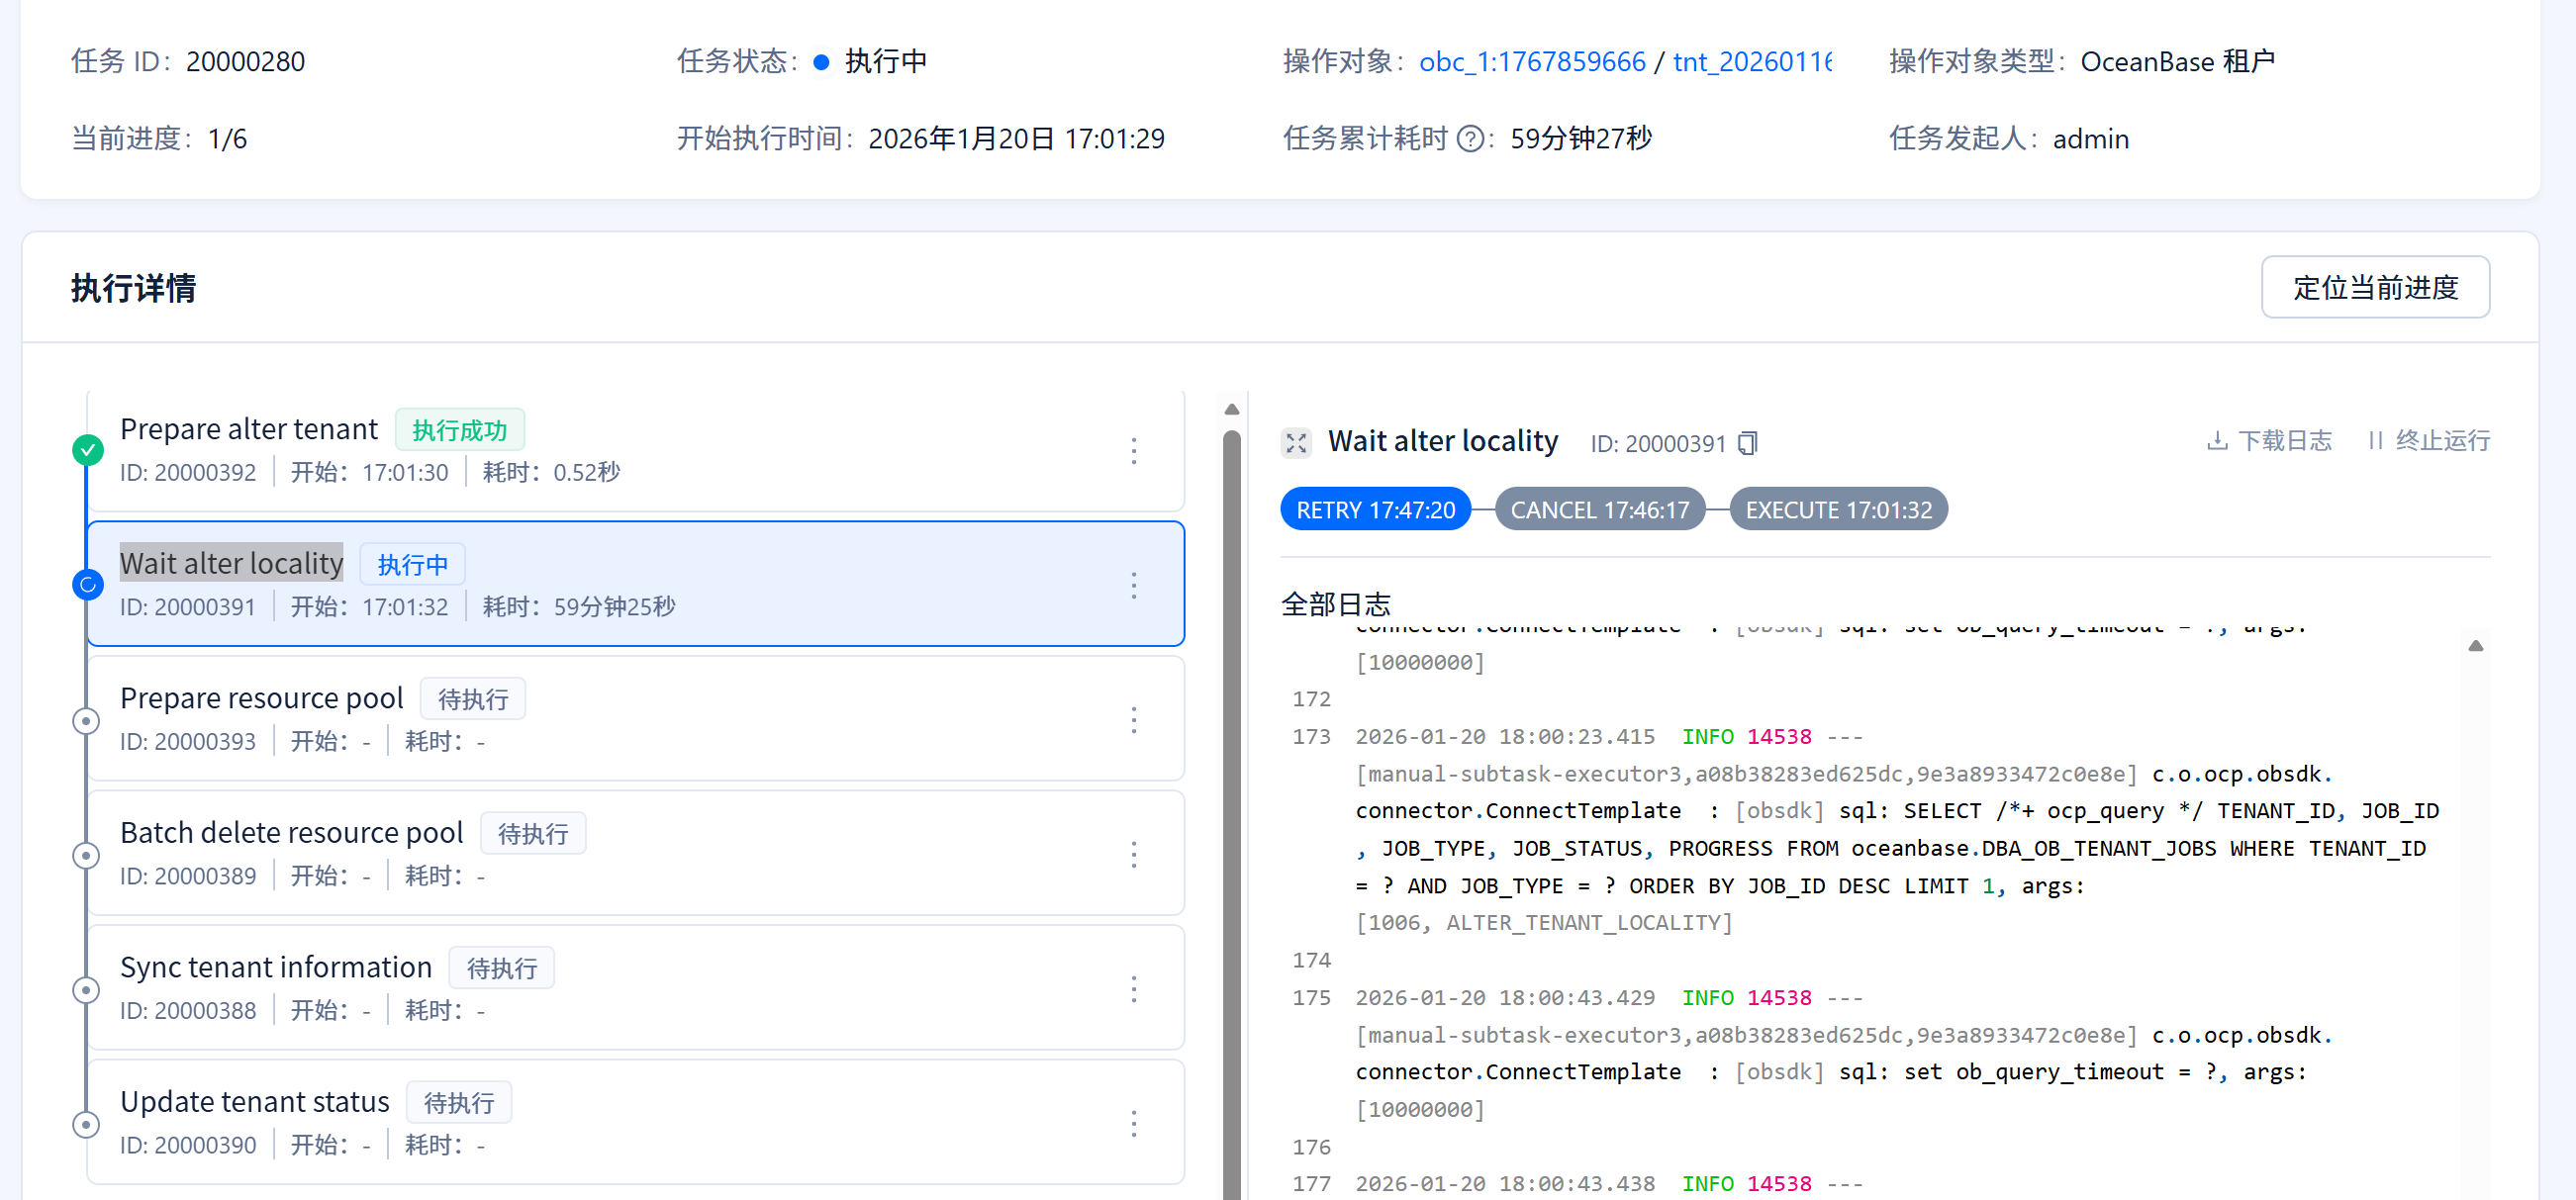Click the running status icon of Wait alter locality

click(x=88, y=585)
